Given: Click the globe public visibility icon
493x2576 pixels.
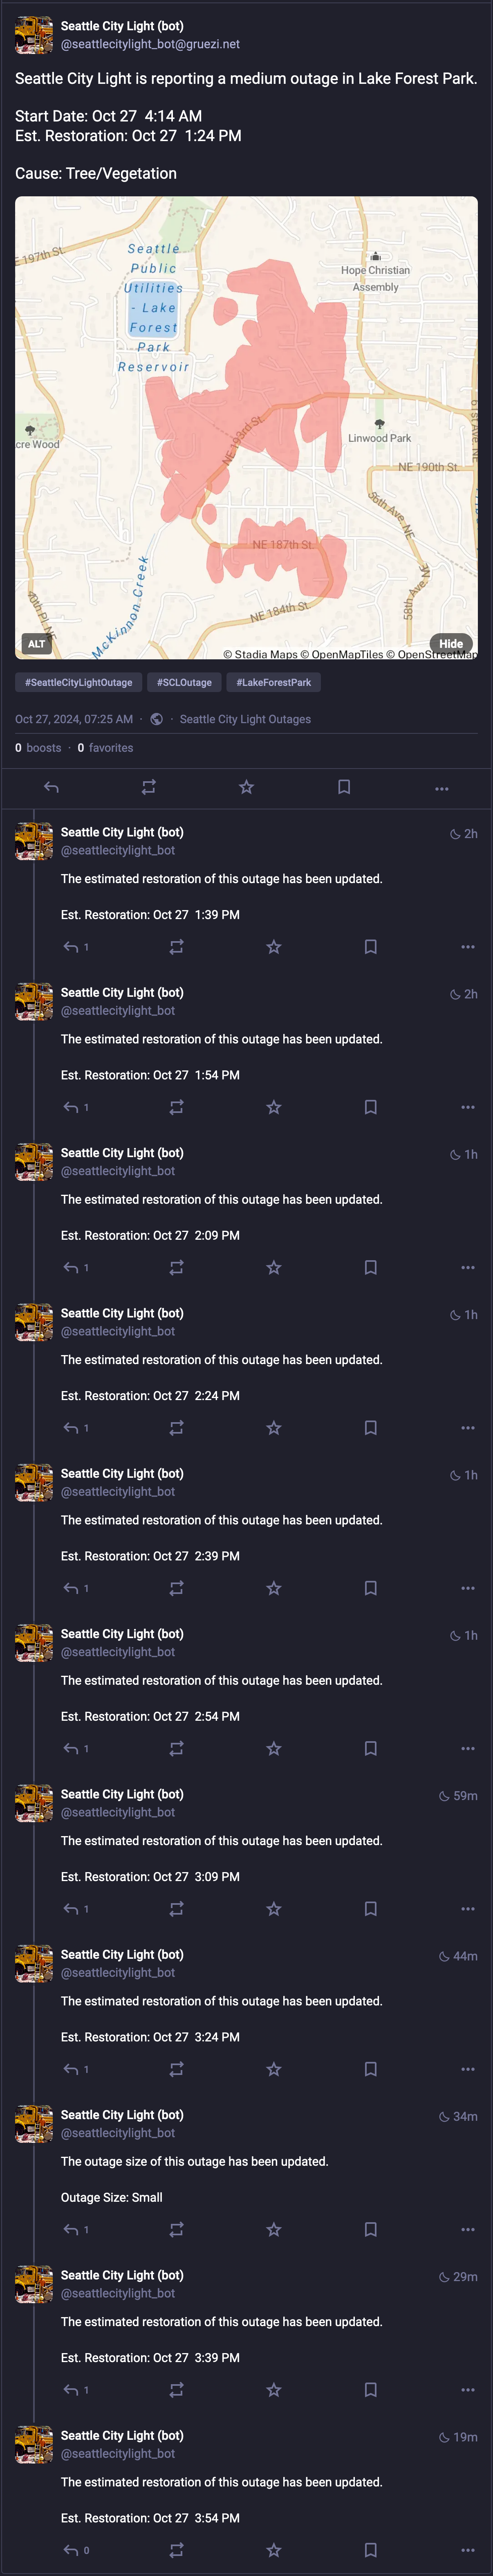Looking at the screenshot, I should pos(157,719).
